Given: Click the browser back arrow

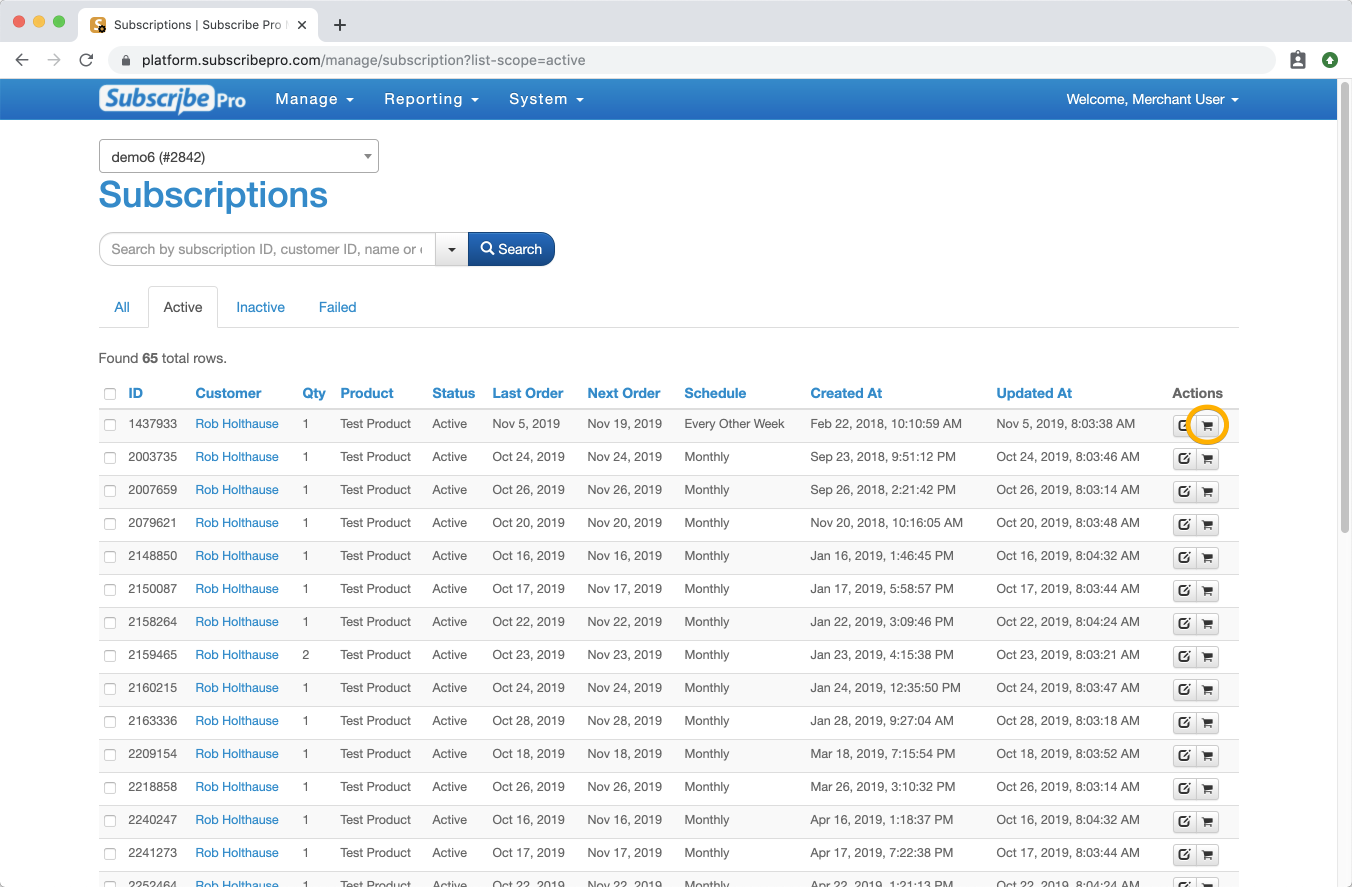Looking at the screenshot, I should (22, 60).
